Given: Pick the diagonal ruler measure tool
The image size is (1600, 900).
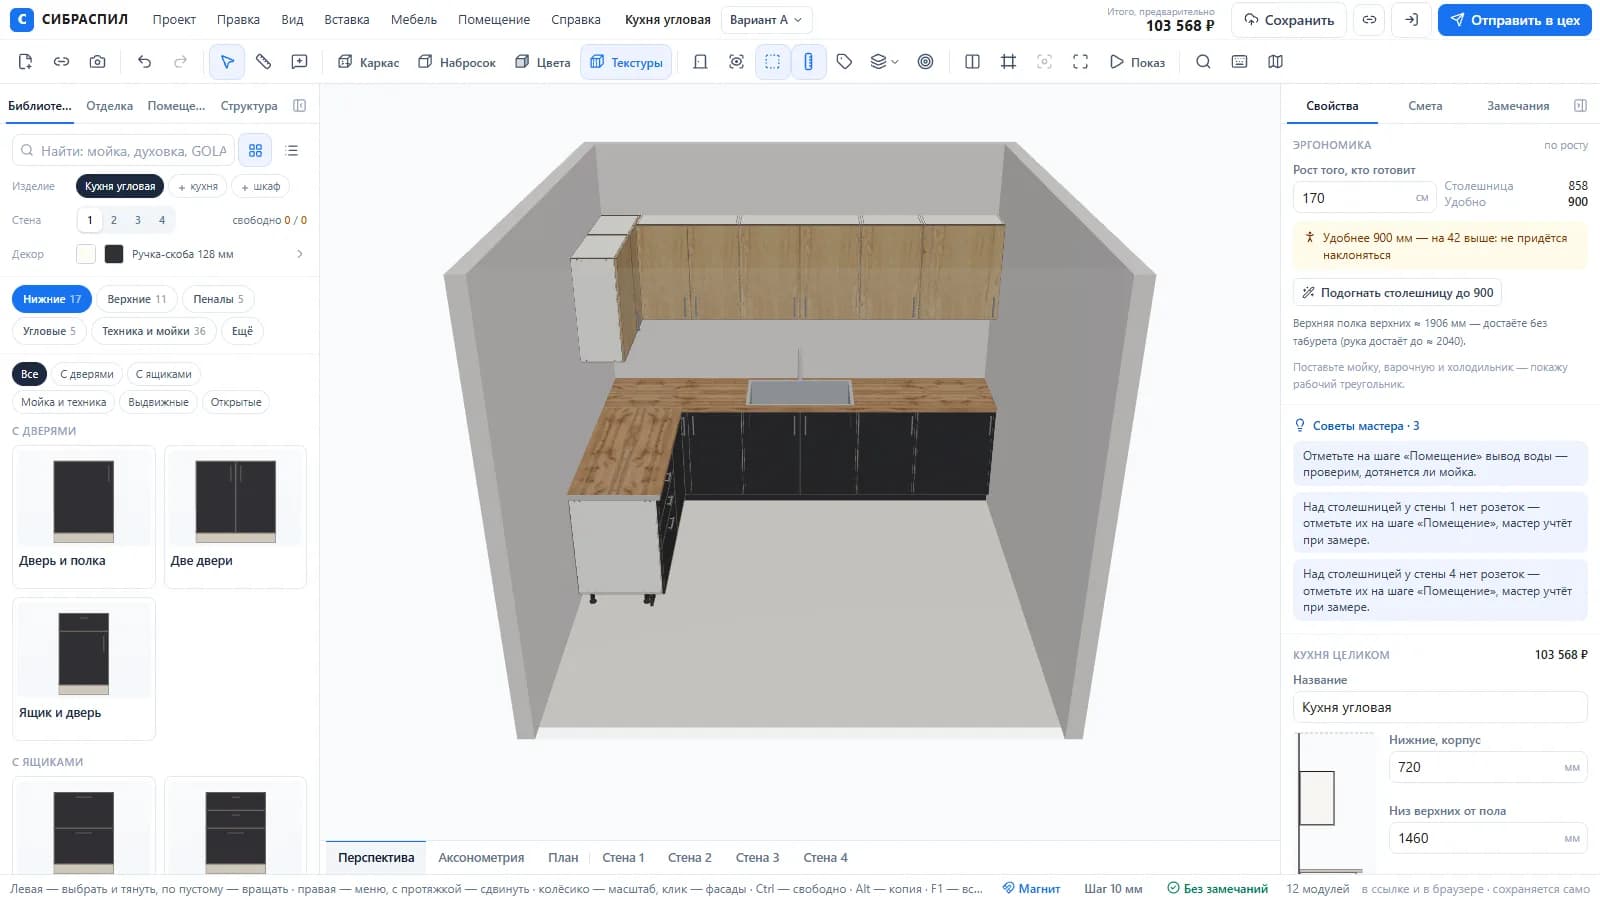Looking at the screenshot, I should (x=263, y=62).
